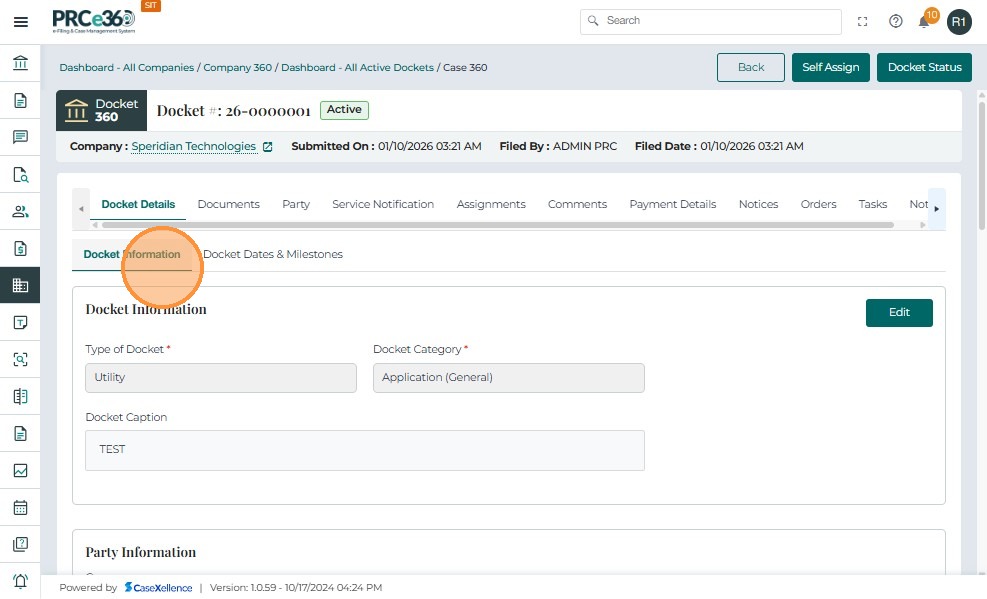Open the Comments tab
The height and width of the screenshot is (599, 987).
(x=577, y=204)
